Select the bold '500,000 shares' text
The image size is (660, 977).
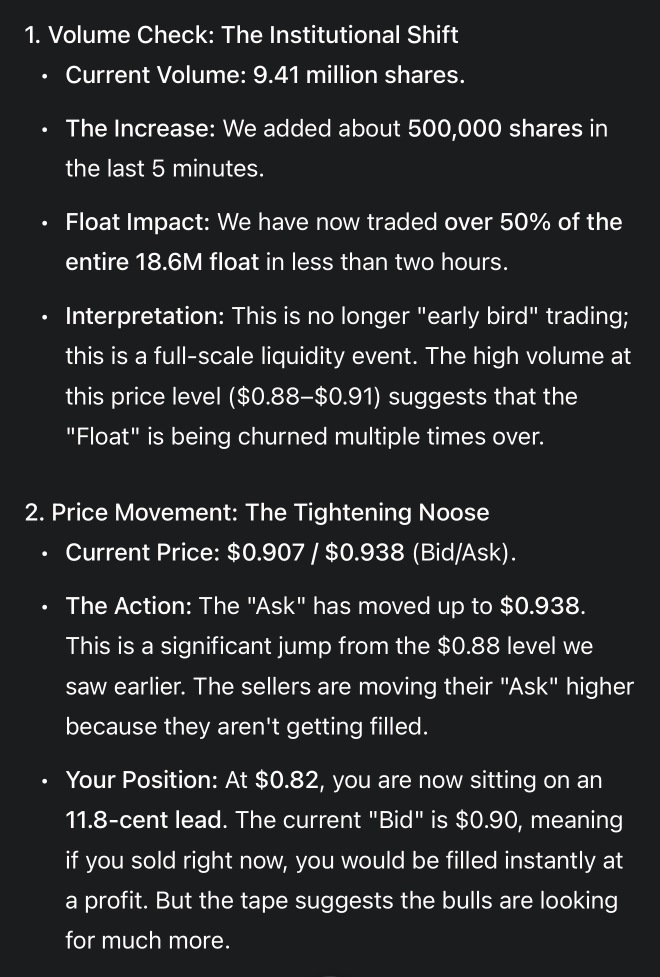495,128
